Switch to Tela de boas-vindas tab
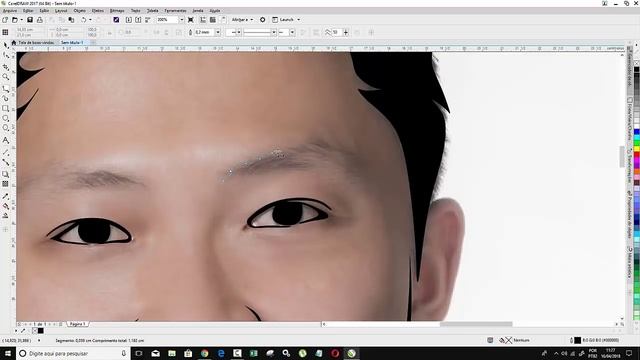This screenshot has width=640, height=360. coord(36,42)
